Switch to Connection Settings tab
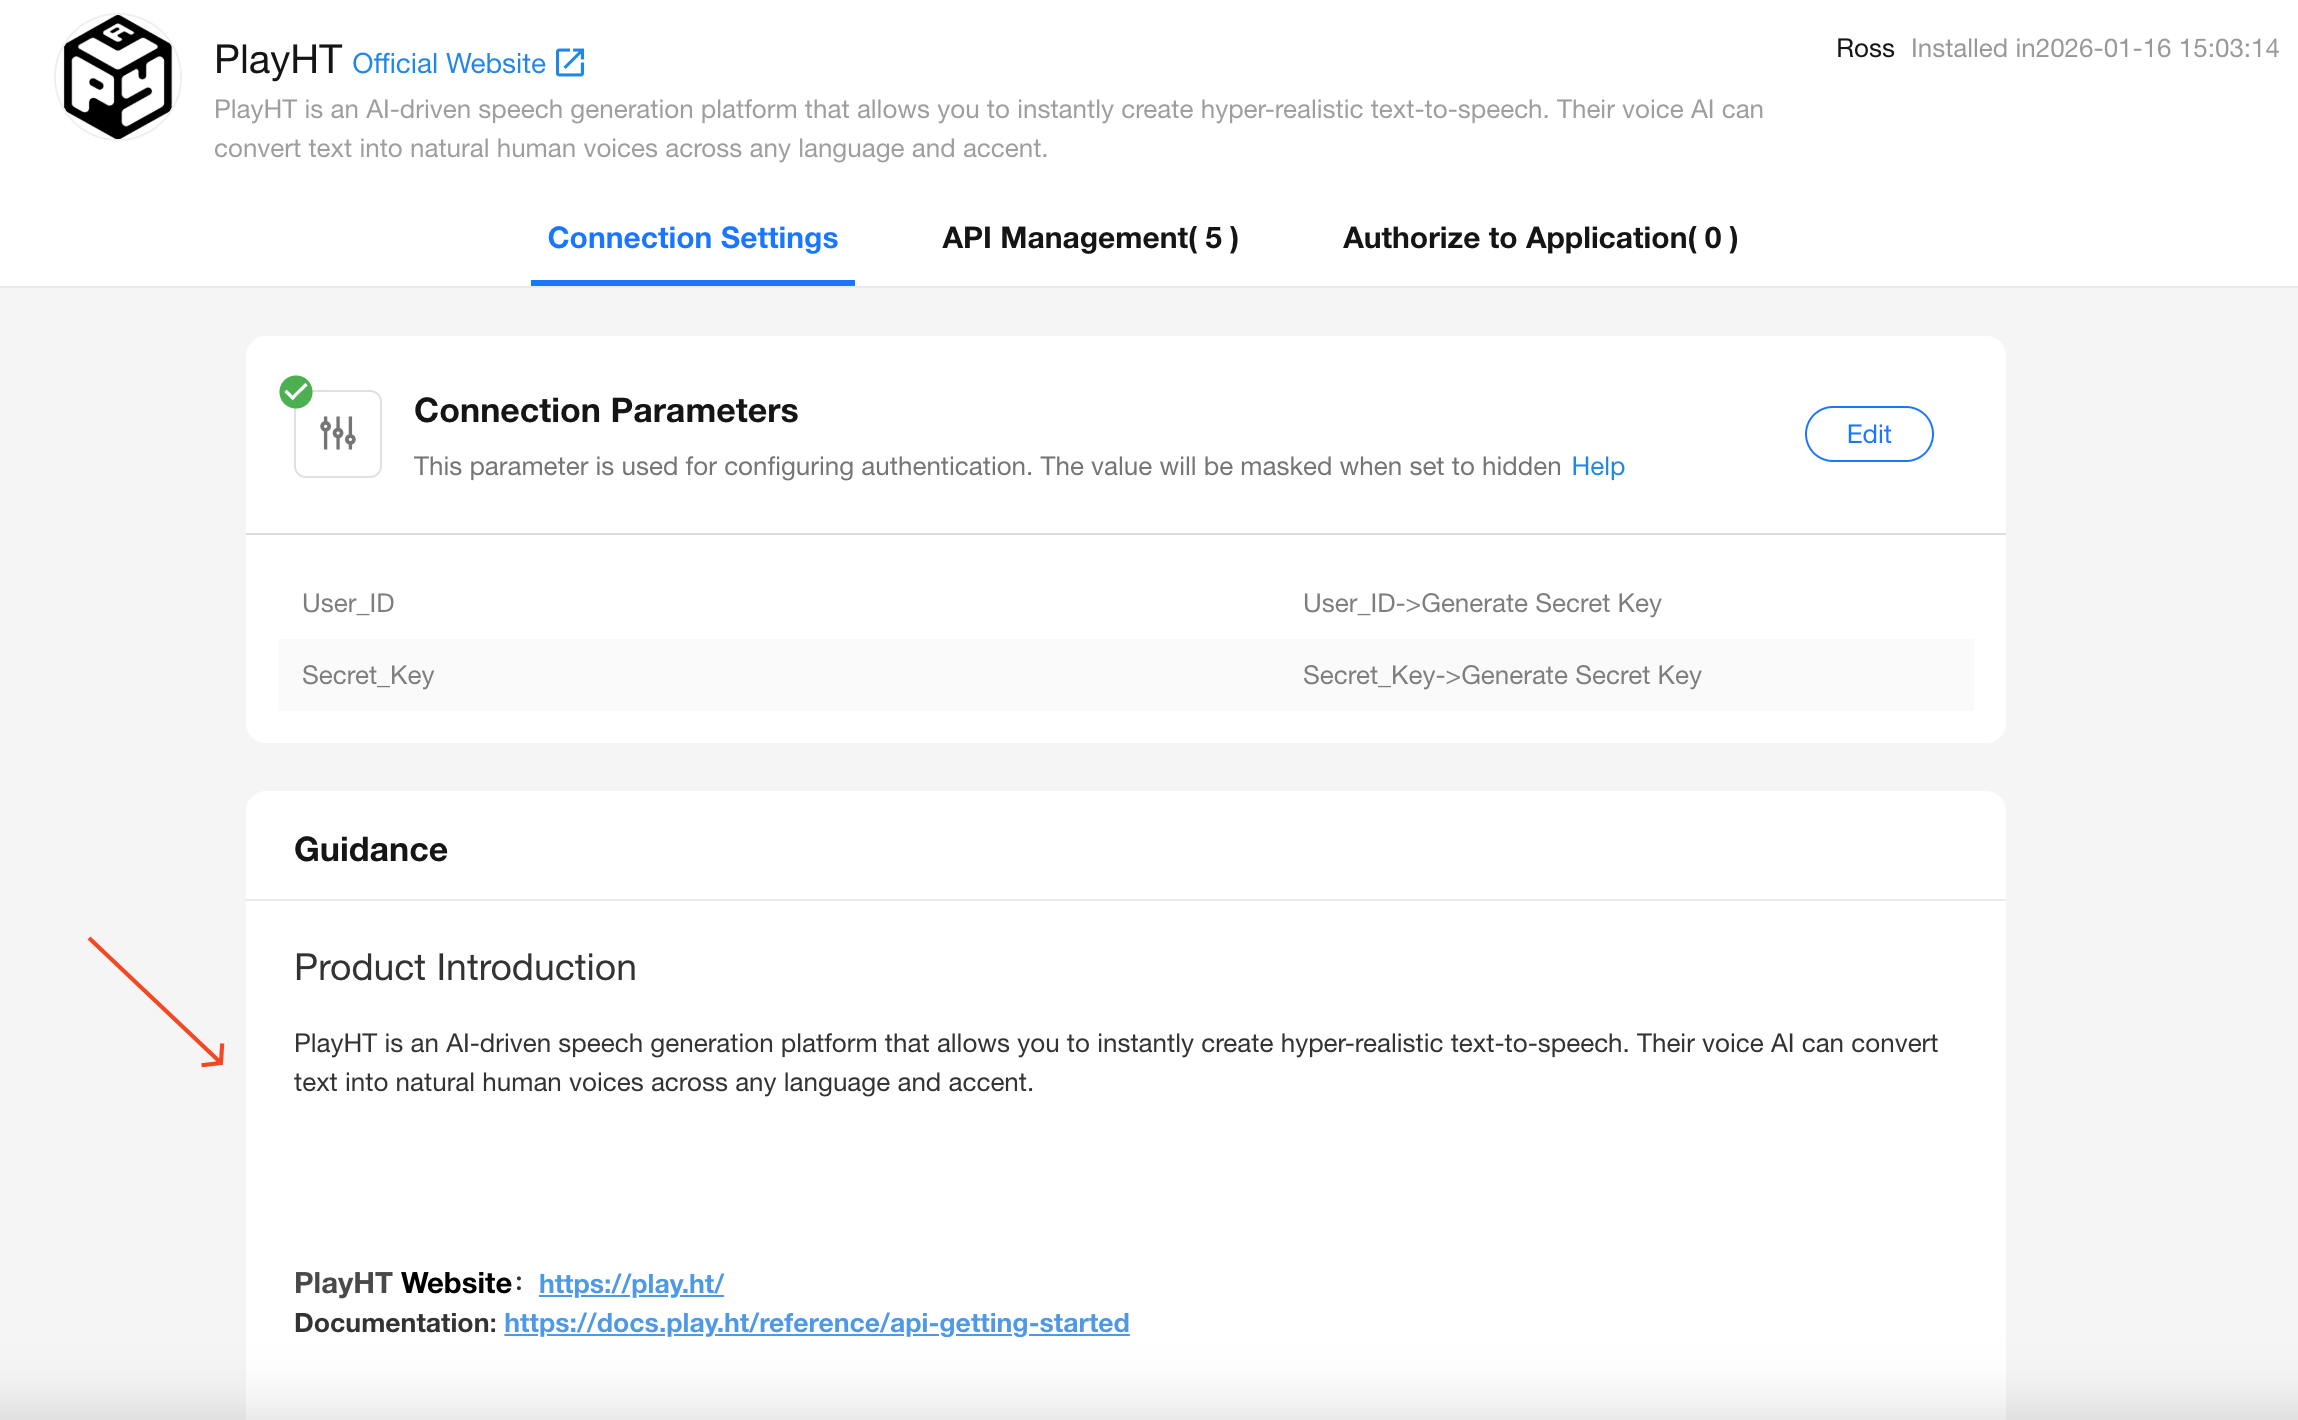This screenshot has width=2298, height=1420. click(692, 238)
